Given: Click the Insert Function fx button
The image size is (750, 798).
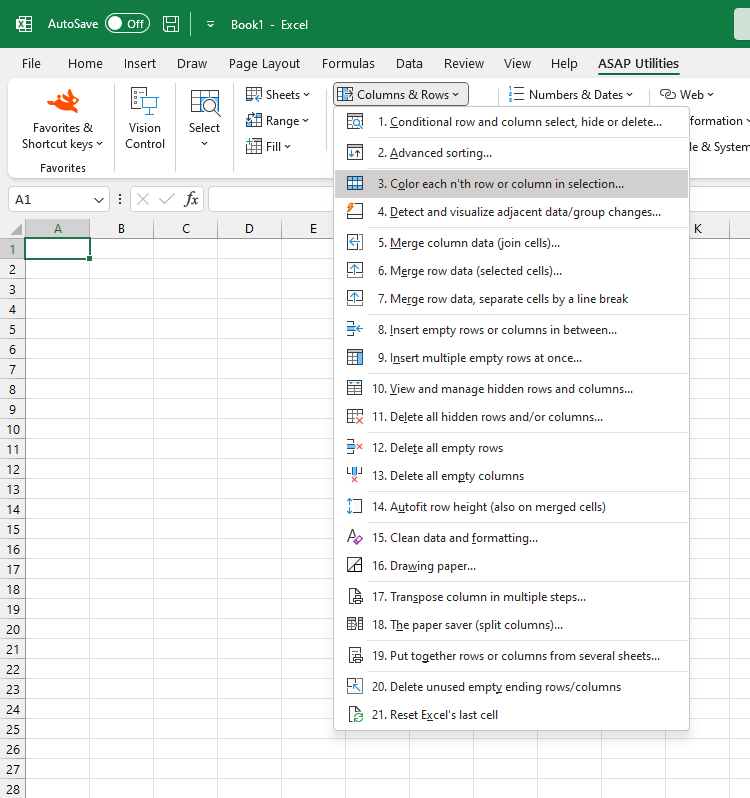Looking at the screenshot, I should (x=191, y=199).
